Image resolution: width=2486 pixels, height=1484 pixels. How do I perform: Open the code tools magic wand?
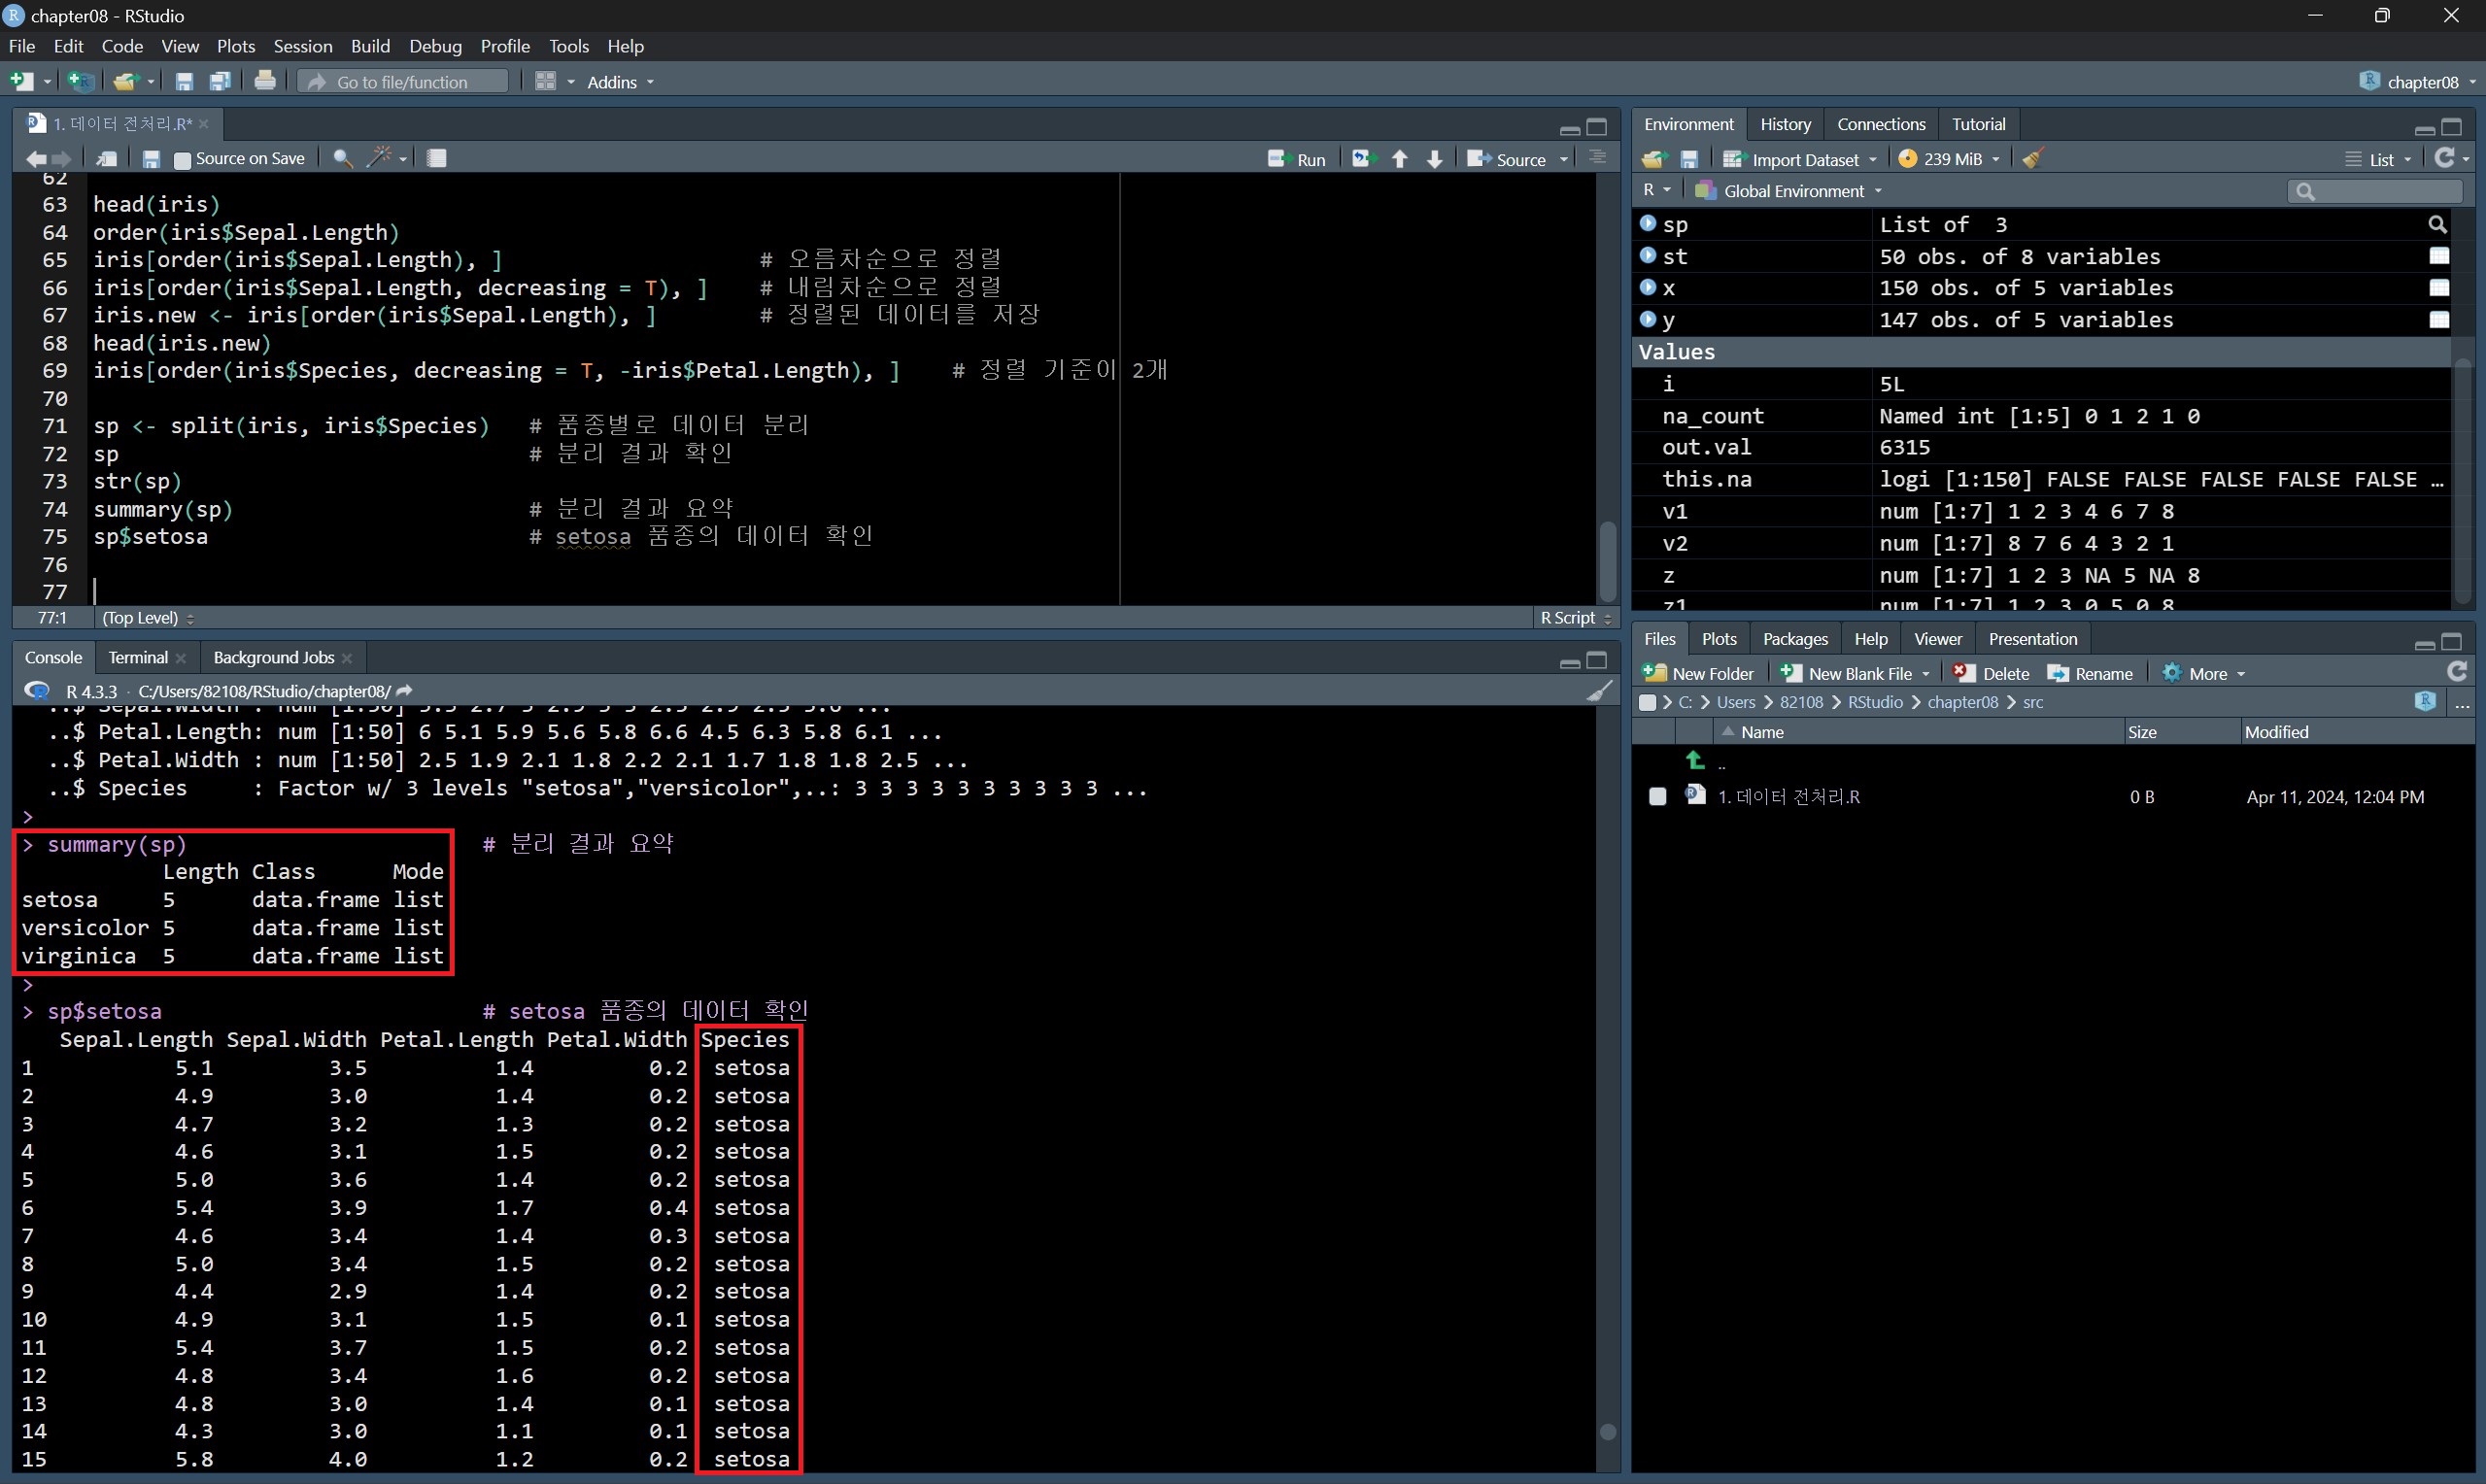coord(380,158)
